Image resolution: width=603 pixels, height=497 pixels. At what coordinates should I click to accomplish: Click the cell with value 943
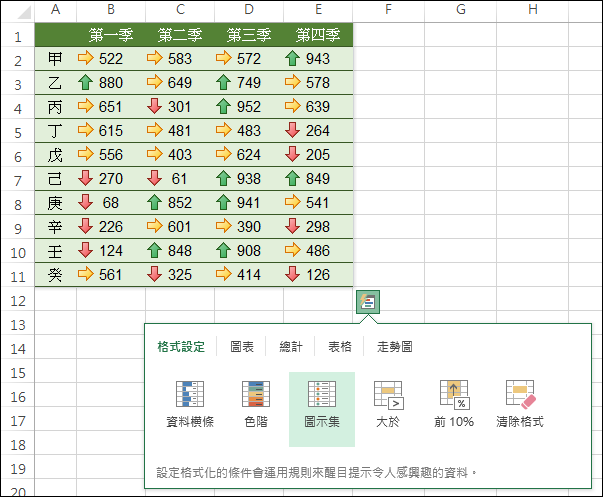318,59
